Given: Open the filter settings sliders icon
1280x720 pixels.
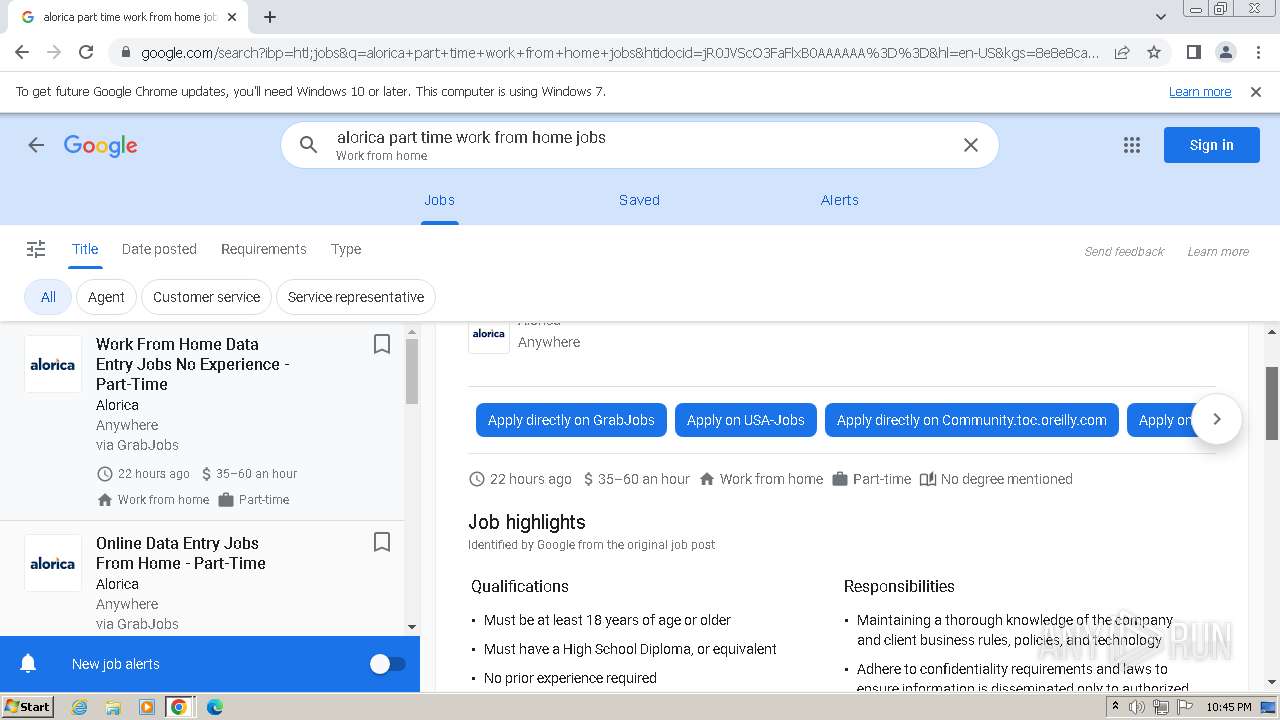Looking at the screenshot, I should 36,249.
